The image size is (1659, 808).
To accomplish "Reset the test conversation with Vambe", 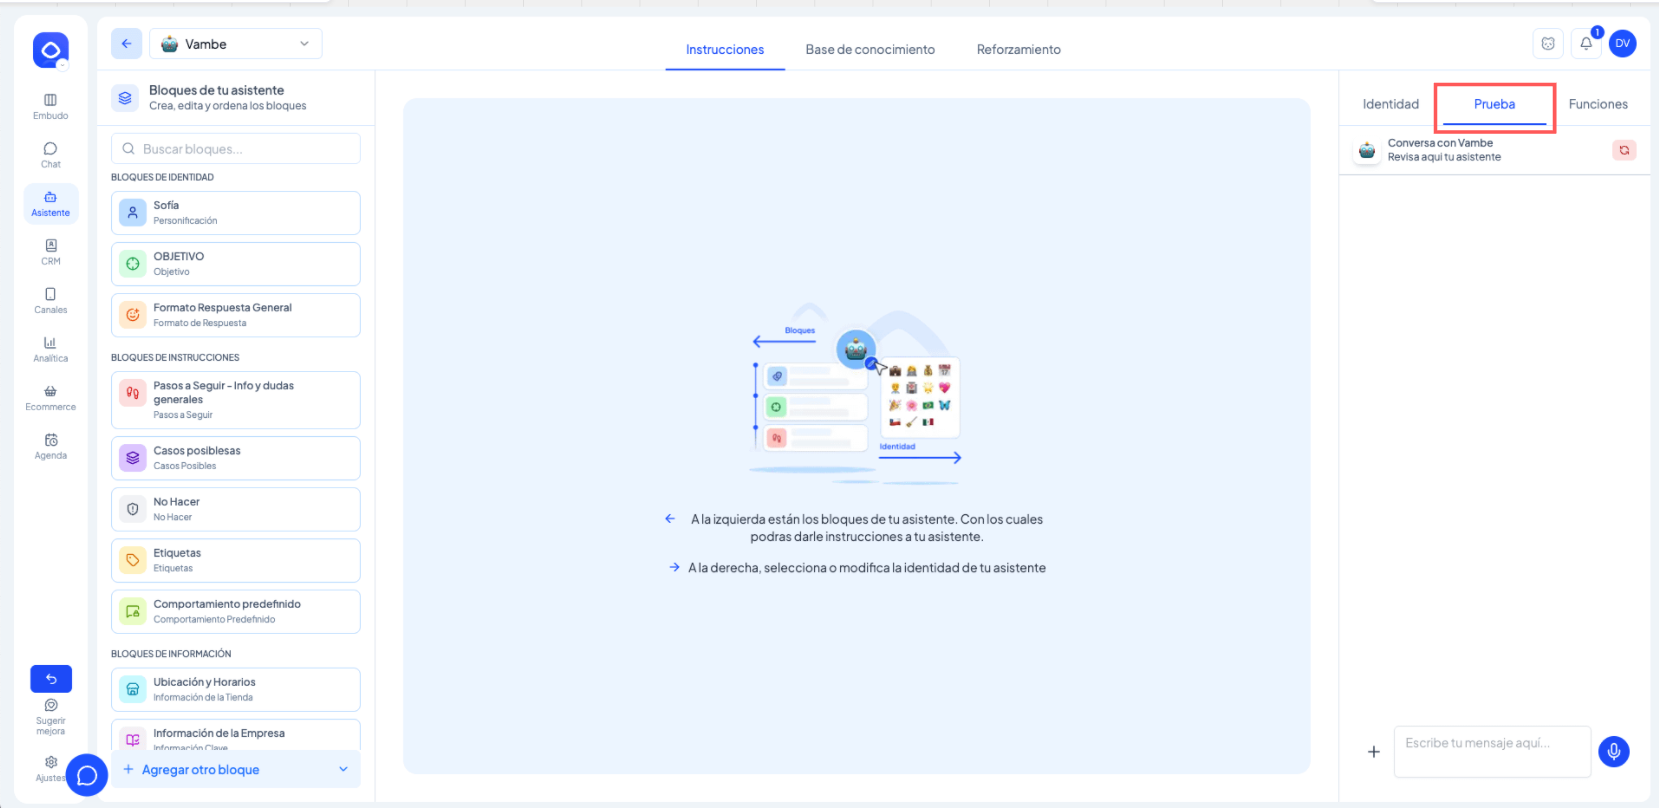I will tap(1623, 150).
